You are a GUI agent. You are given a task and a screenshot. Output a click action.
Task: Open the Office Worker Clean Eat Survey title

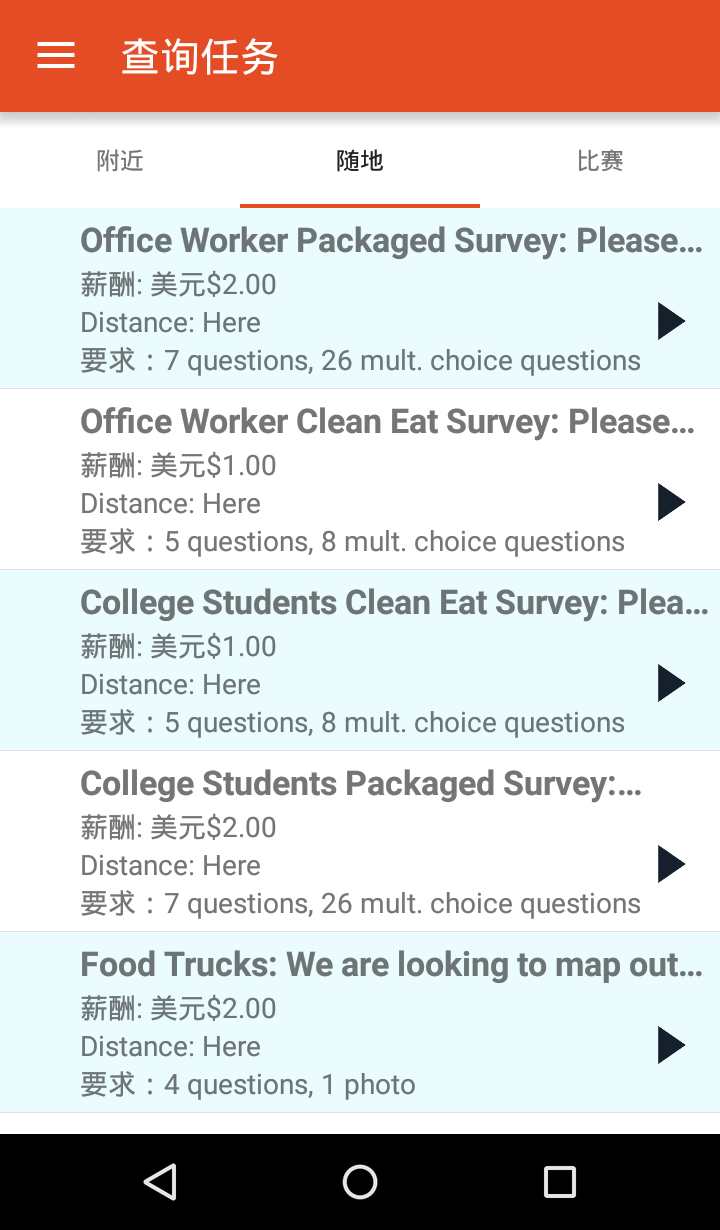(x=387, y=422)
